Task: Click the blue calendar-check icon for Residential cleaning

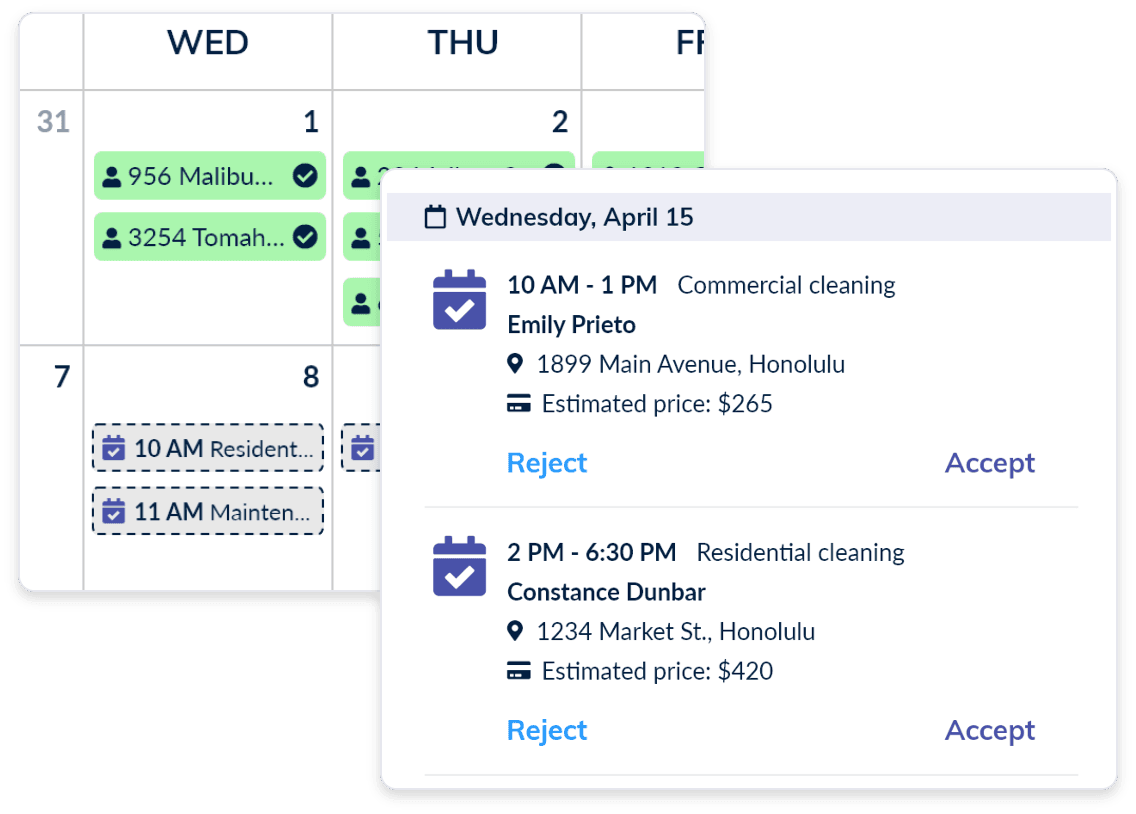Action: click(x=458, y=566)
